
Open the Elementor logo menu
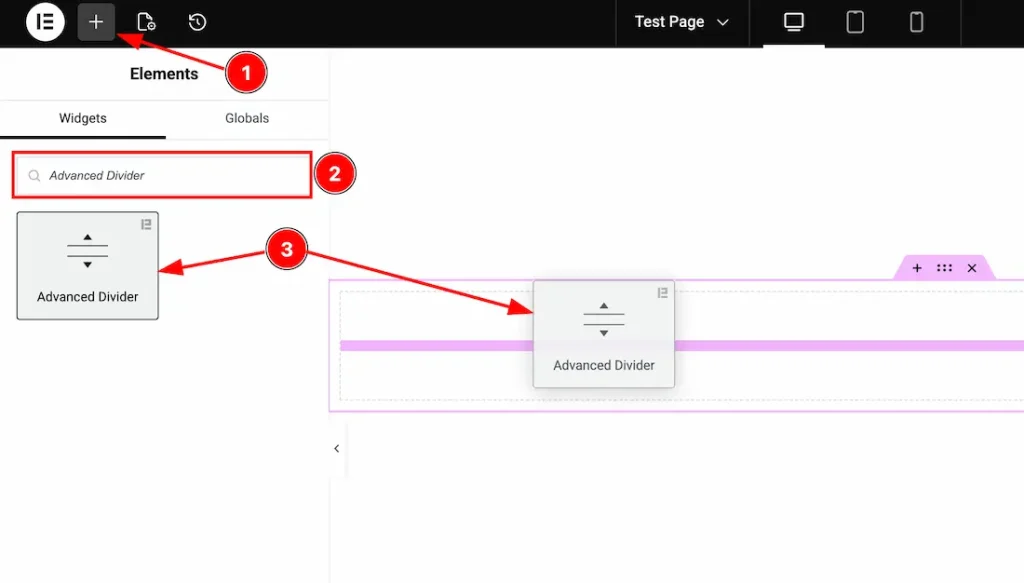coord(45,22)
